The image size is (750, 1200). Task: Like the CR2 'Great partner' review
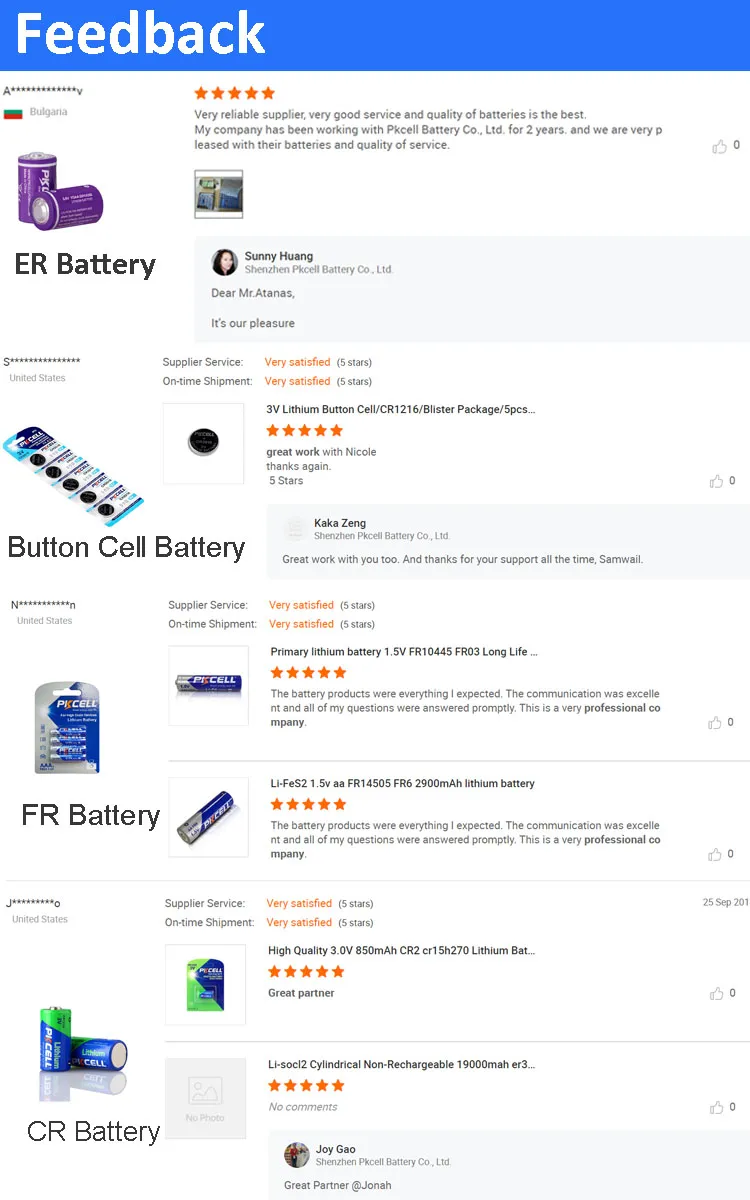click(x=716, y=994)
